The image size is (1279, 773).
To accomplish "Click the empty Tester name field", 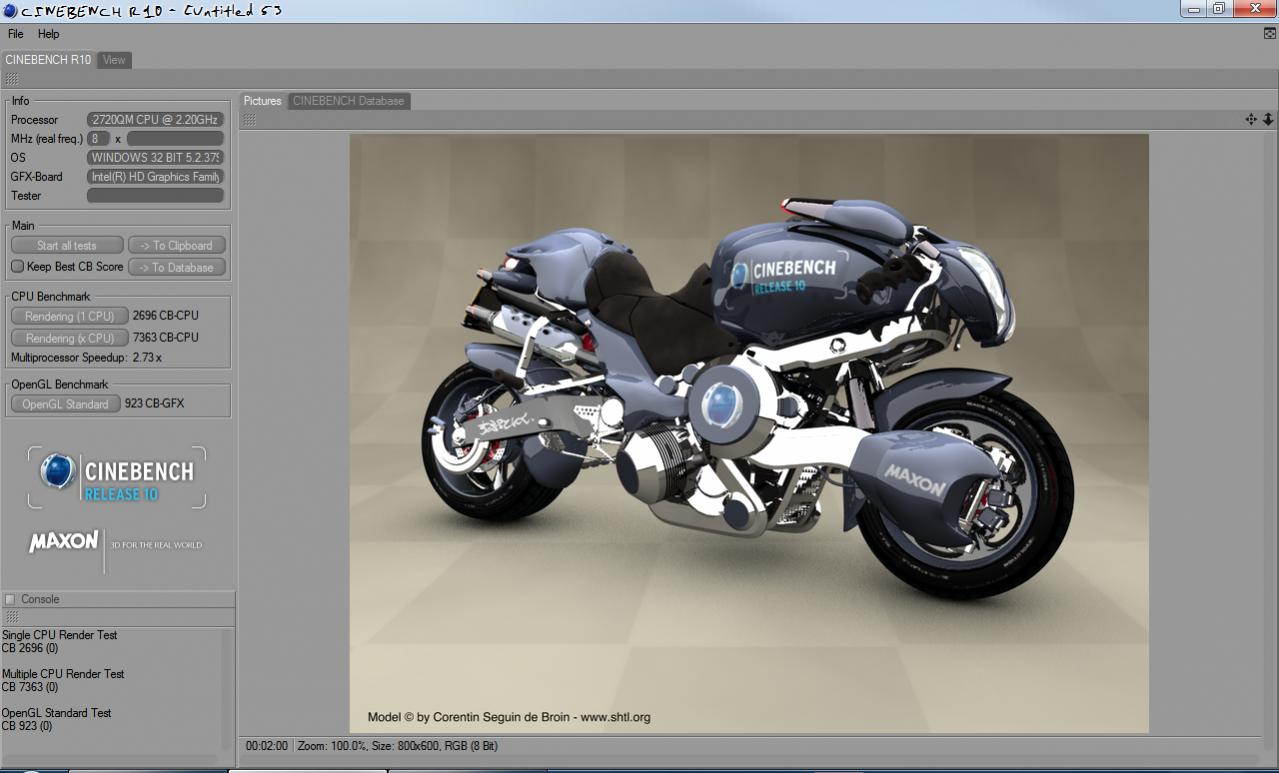I will pyautogui.click(x=155, y=196).
